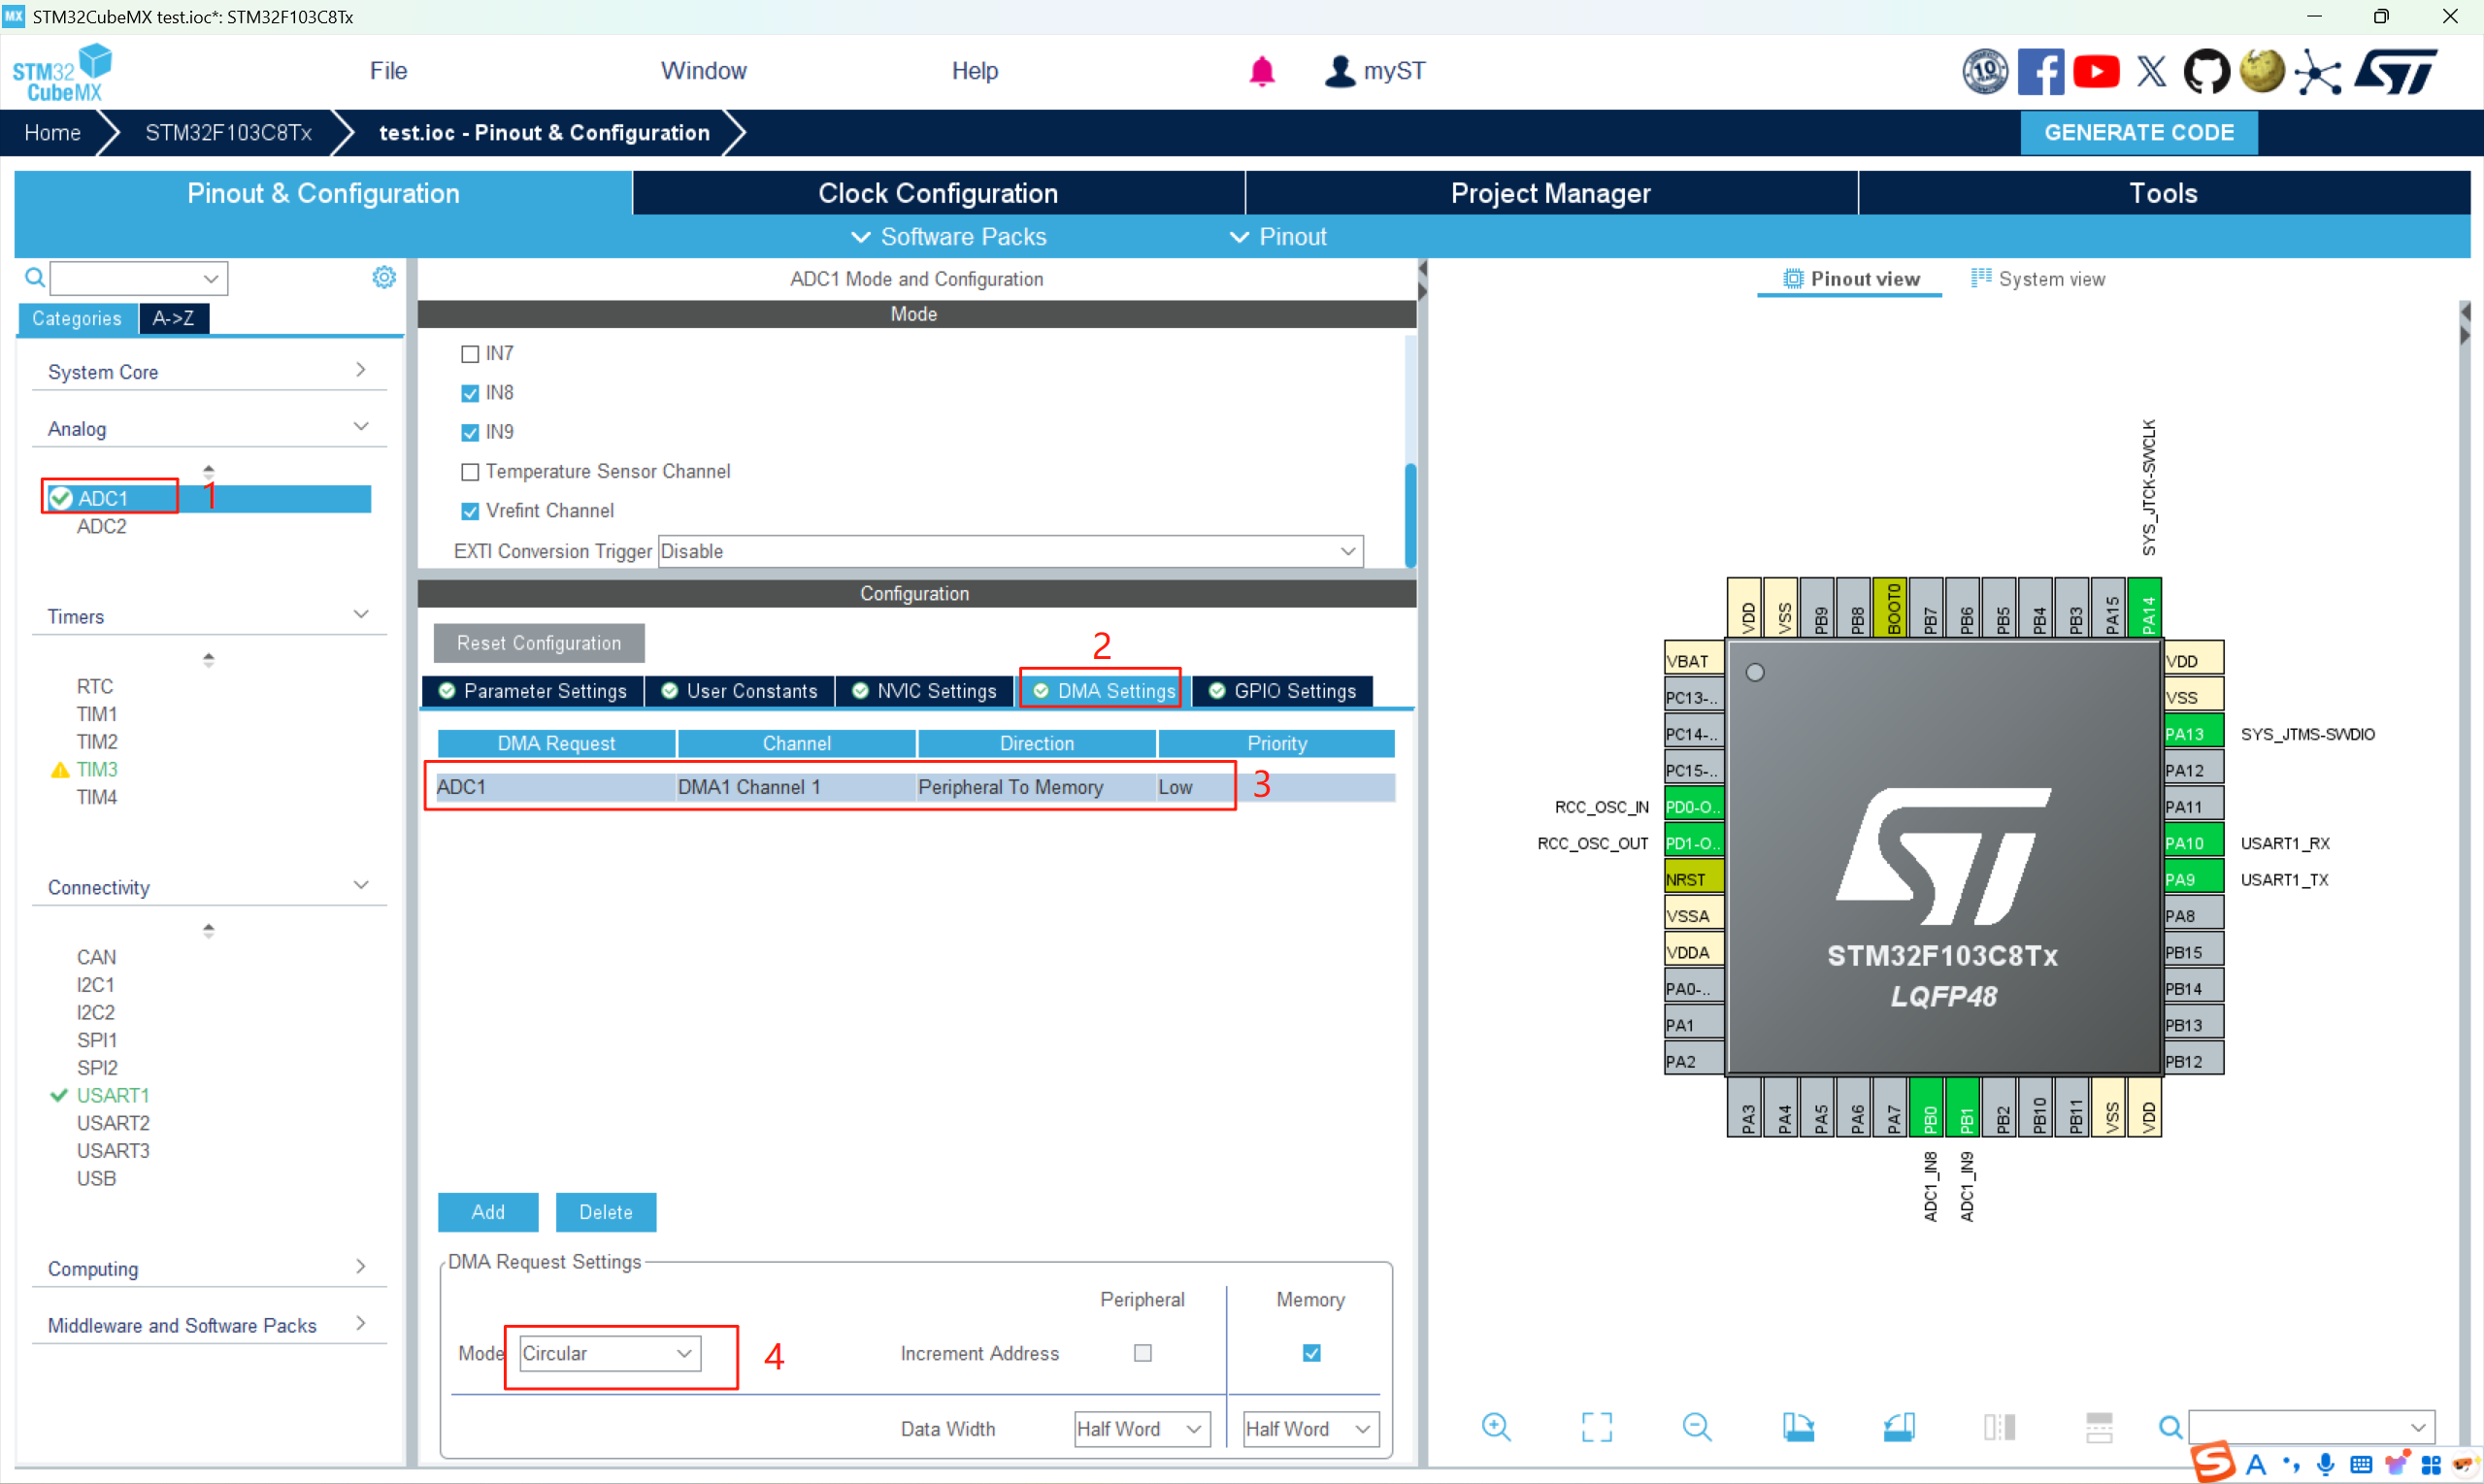
Task: Open the wiki globe icon
Action: pos(2262,71)
